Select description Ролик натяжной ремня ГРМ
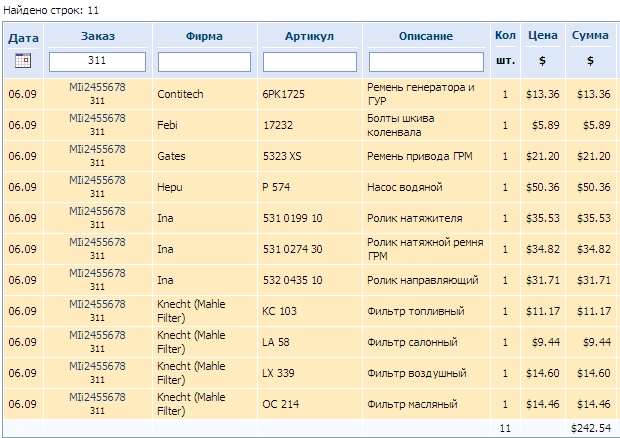This screenshot has width=620, height=438. (425, 249)
